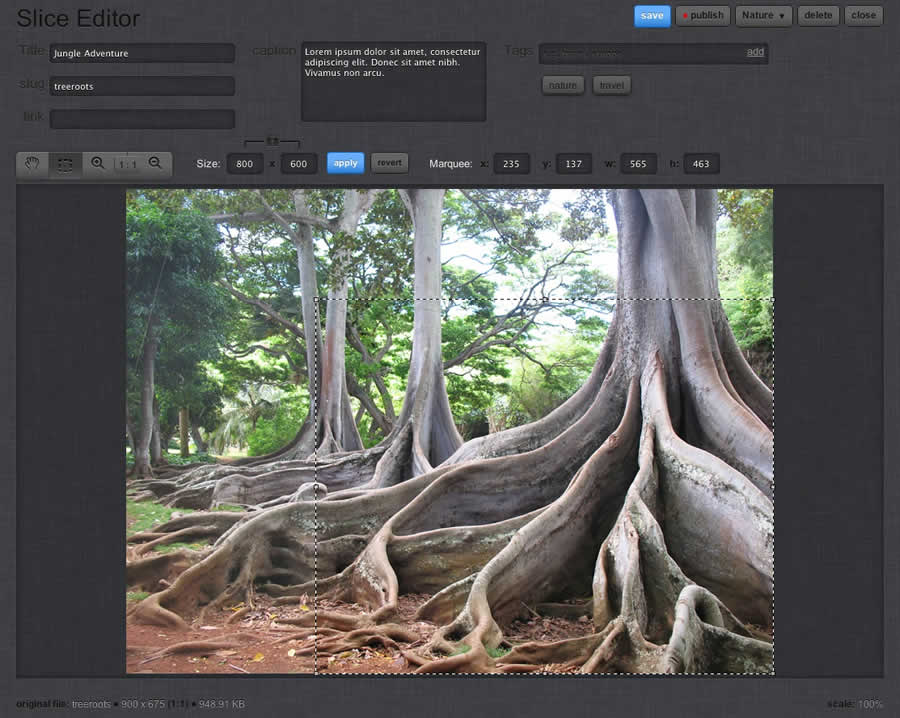This screenshot has height=718, width=900.
Task: Open the Nature category dropdown
Action: tap(763, 15)
